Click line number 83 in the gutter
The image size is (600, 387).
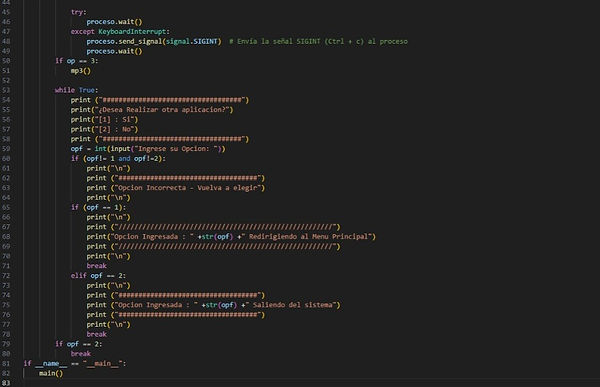point(6,383)
